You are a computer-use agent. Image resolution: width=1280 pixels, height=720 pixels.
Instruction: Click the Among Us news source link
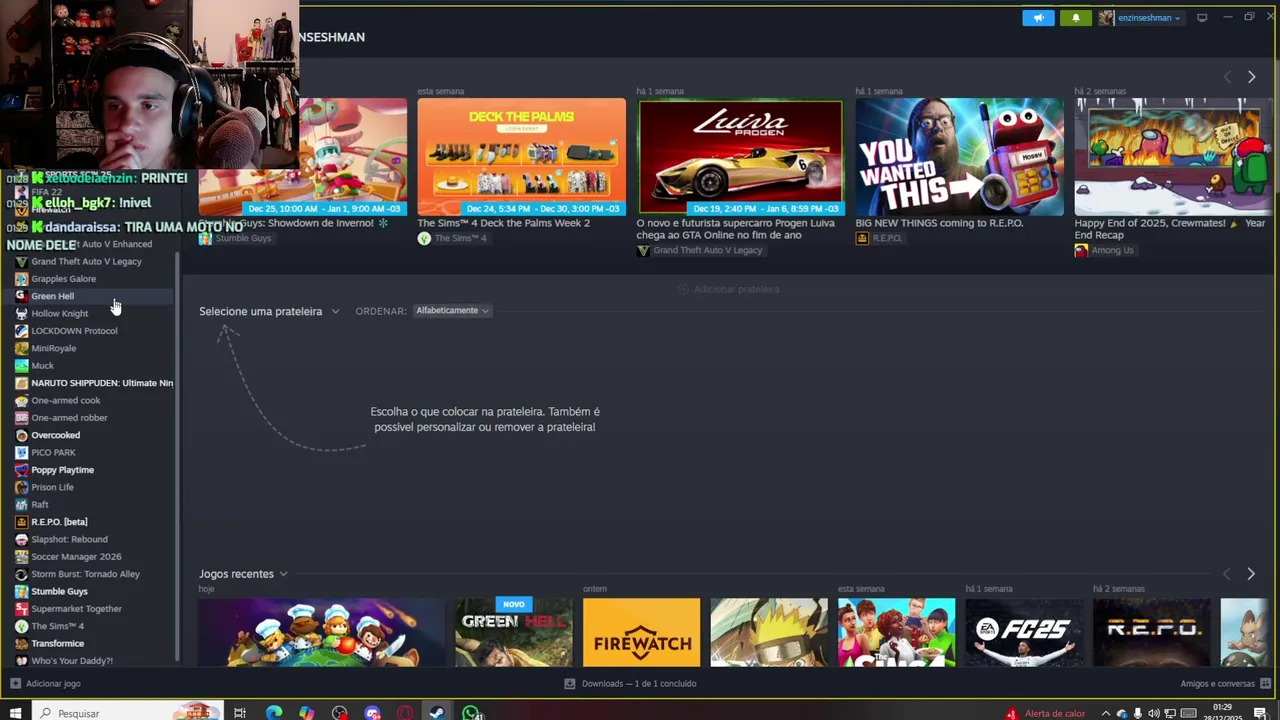pos(1112,250)
